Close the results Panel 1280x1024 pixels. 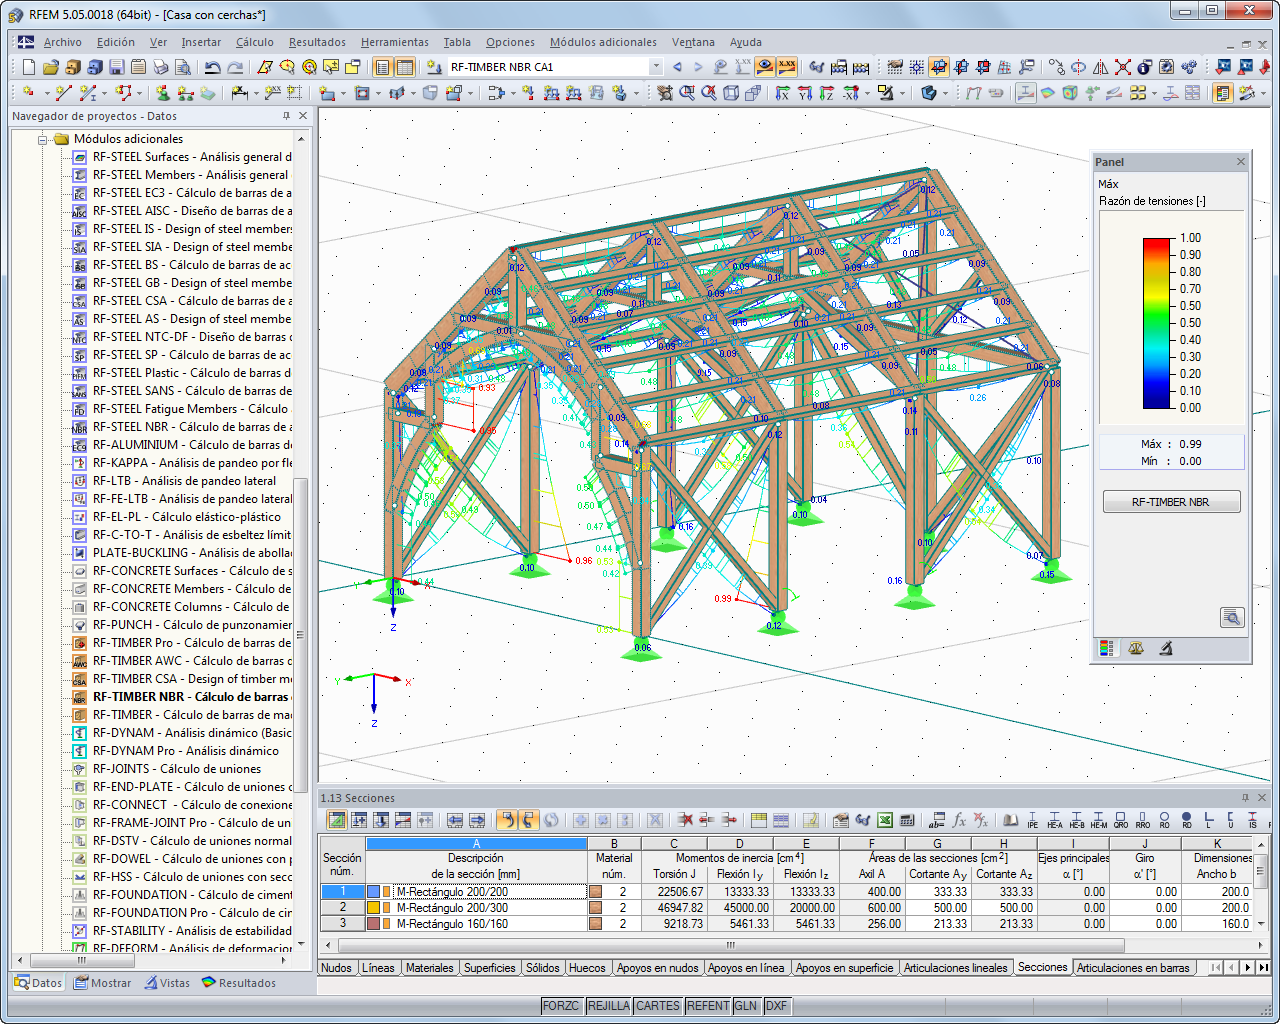1241,162
